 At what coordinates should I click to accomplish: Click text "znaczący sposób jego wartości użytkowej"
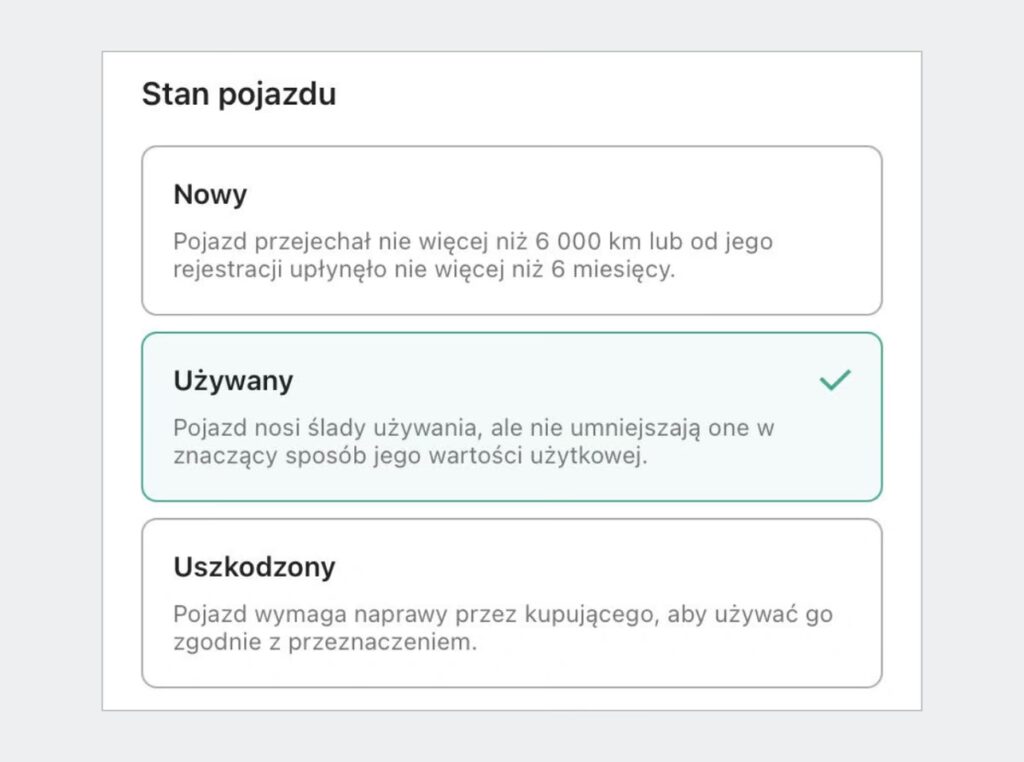(410, 456)
